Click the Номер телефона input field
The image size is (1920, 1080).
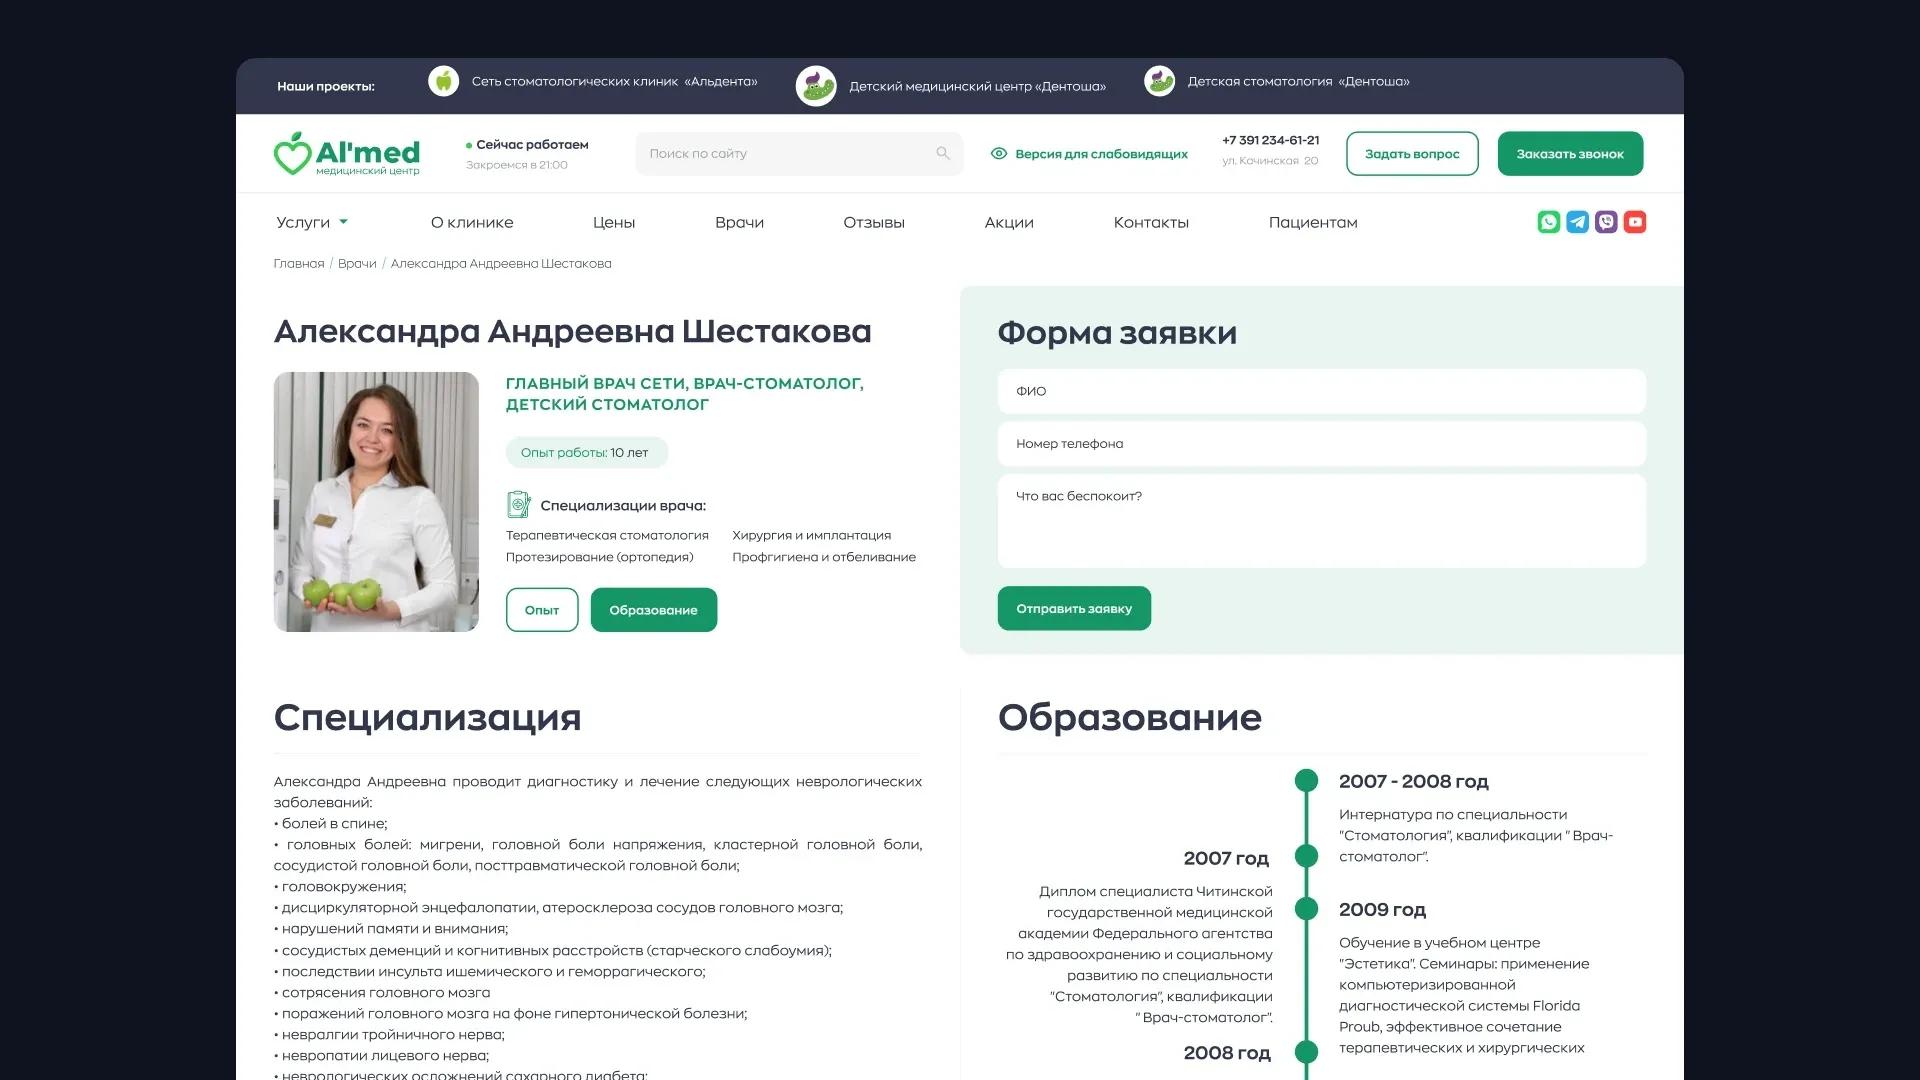point(1320,443)
